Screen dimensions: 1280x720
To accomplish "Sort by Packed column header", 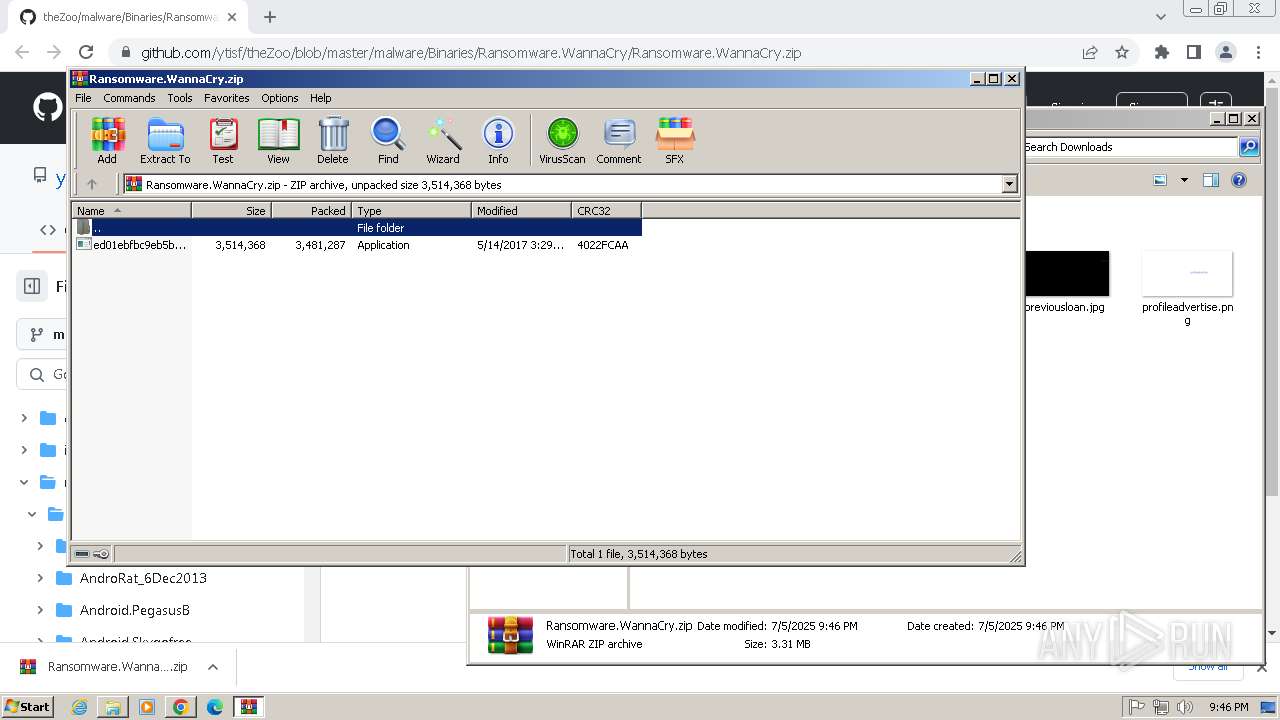I will pyautogui.click(x=311, y=210).
